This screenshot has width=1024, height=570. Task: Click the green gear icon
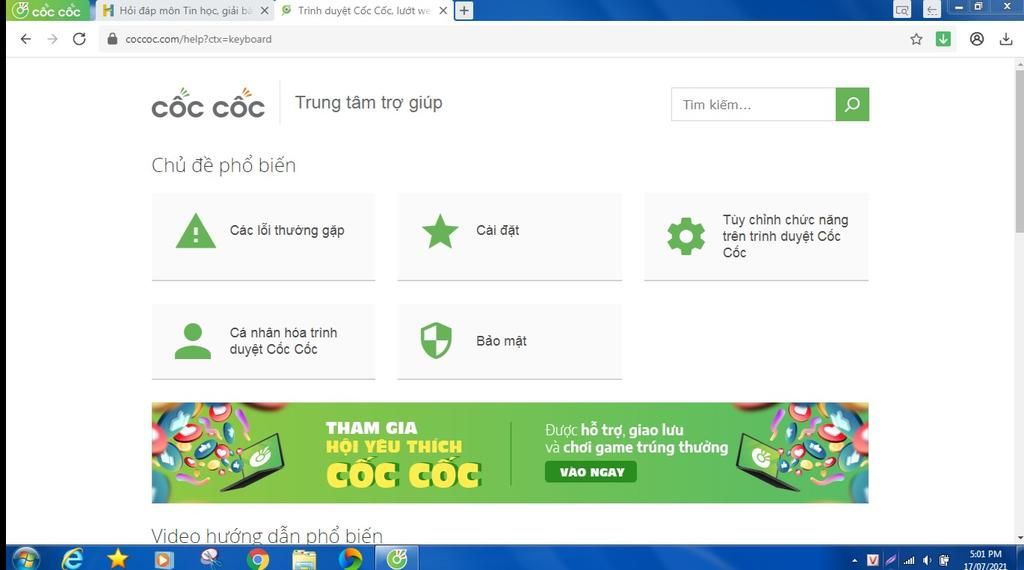pyautogui.click(x=686, y=236)
